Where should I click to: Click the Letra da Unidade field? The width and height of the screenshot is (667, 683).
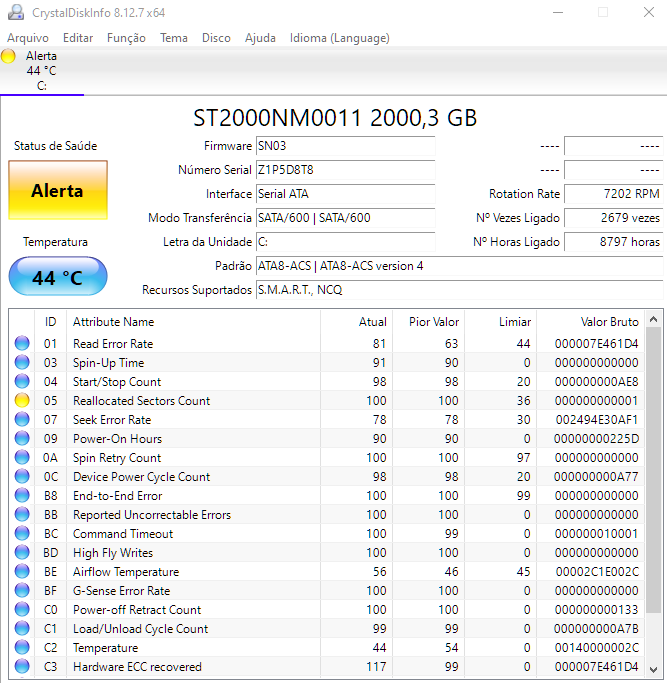pos(345,242)
